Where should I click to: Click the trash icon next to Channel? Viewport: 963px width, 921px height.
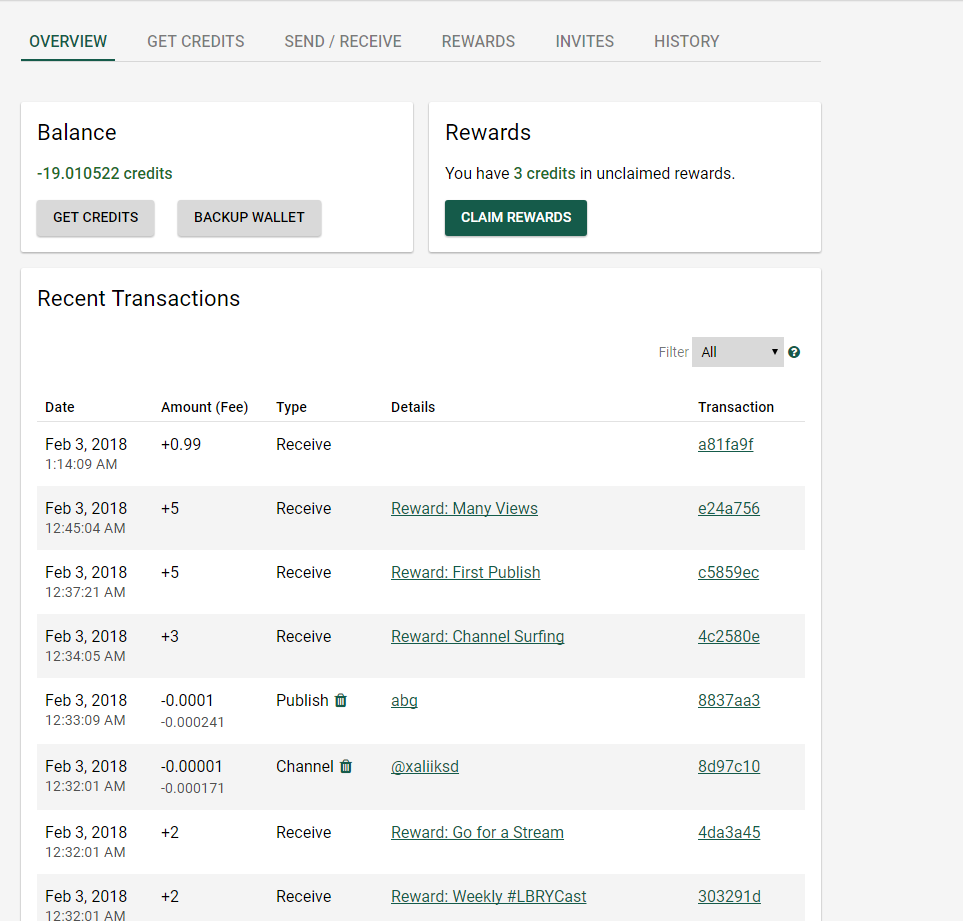(346, 766)
